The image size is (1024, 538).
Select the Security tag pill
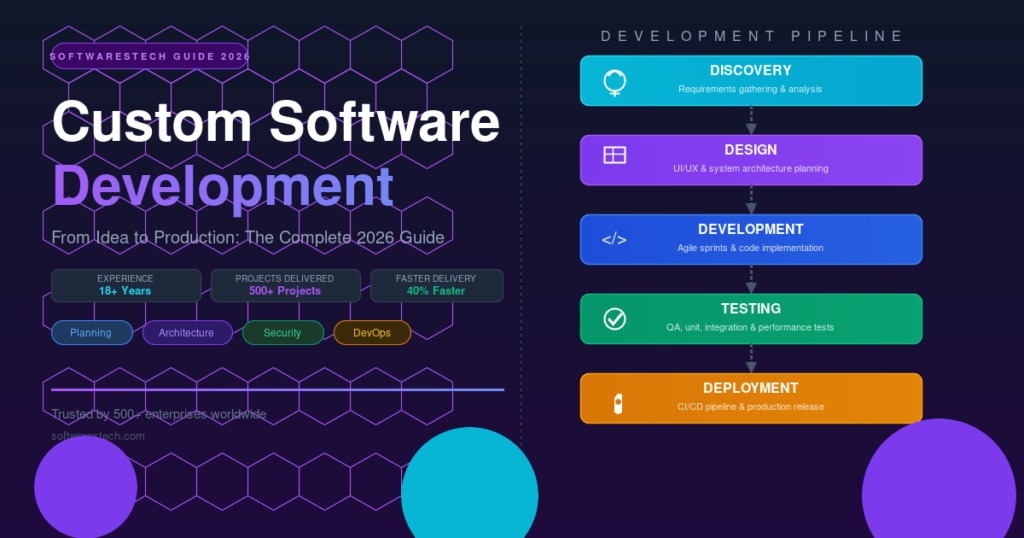[283, 332]
